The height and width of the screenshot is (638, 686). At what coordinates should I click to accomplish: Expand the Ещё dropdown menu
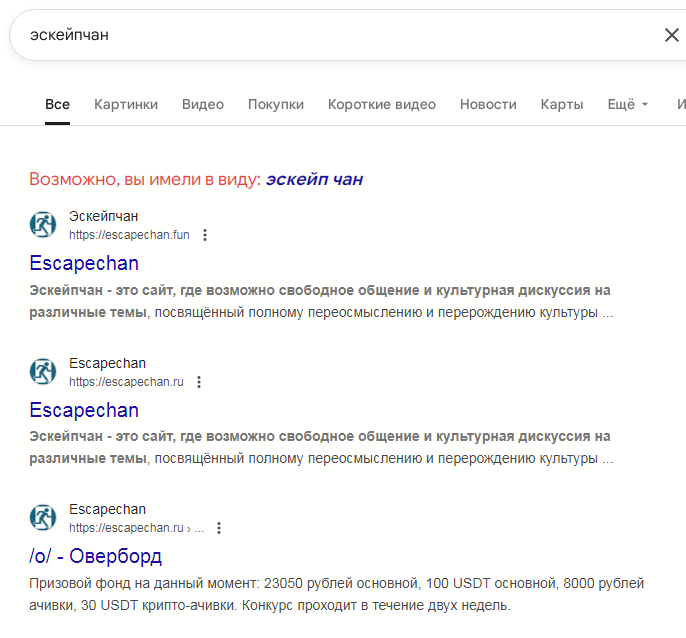point(627,104)
